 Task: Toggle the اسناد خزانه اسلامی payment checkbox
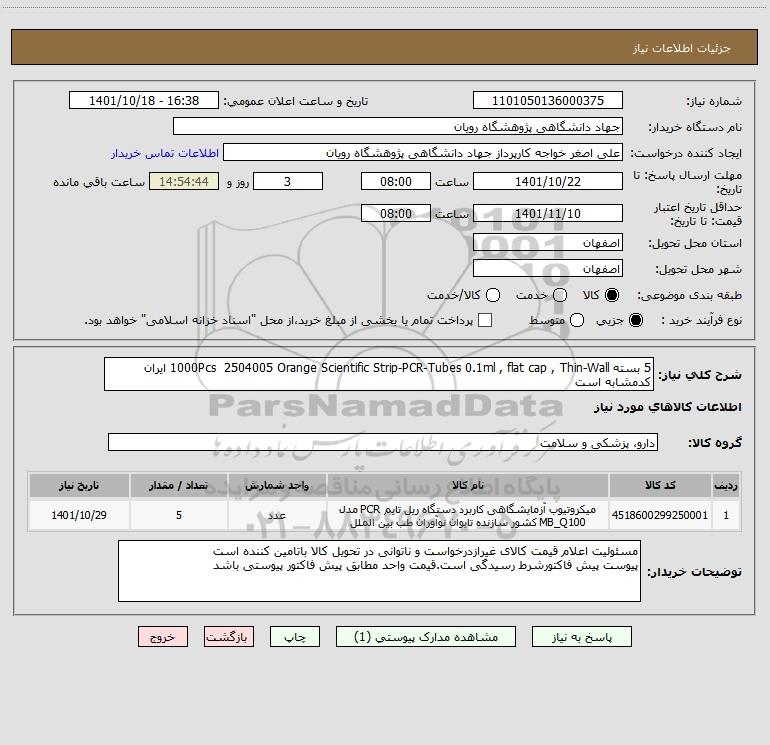485,320
